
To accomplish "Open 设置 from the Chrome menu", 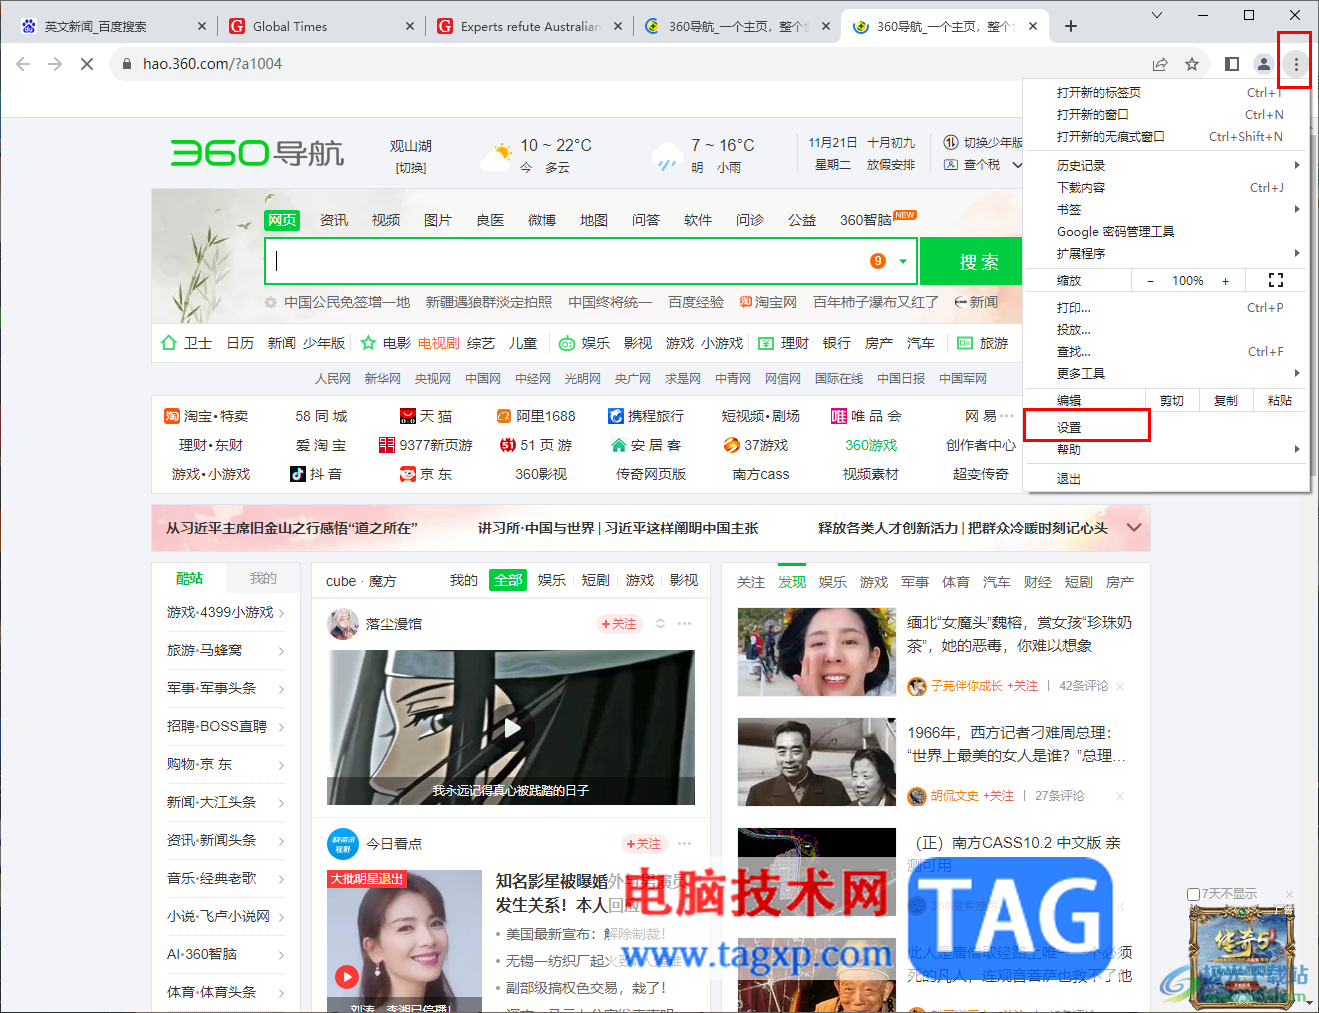I will [x=1067, y=424].
